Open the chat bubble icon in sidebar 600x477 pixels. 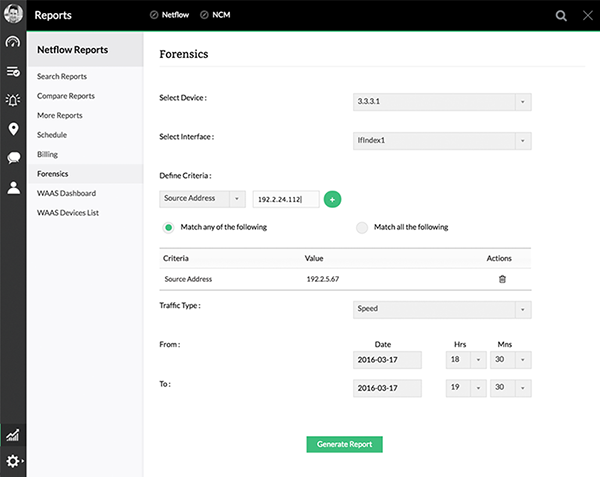click(x=13, y=158)
